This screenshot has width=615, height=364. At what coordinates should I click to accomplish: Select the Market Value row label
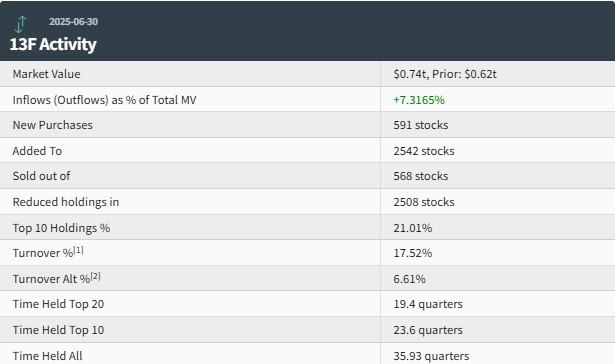[x=46, y=74]
